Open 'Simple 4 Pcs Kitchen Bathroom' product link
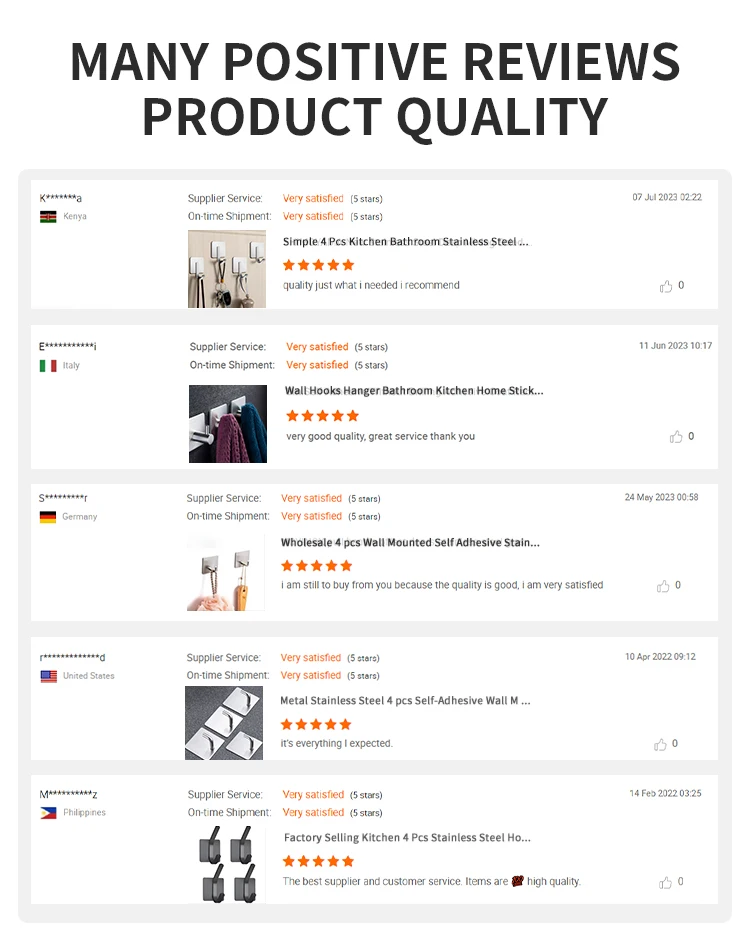Viewport: 750px width, 941px height. pyautogui.click(x=406, y=242)
